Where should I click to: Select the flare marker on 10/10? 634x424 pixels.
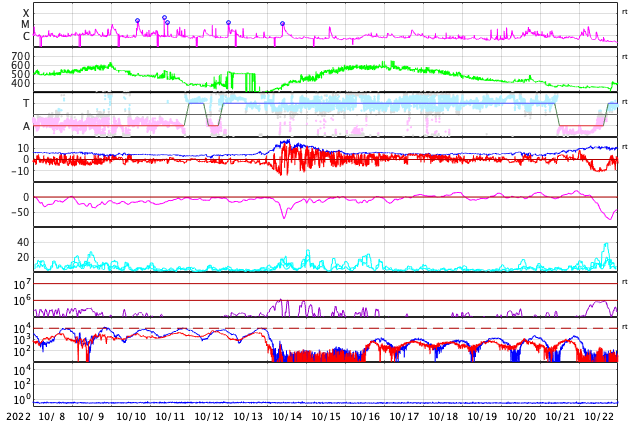pos(137,21)
